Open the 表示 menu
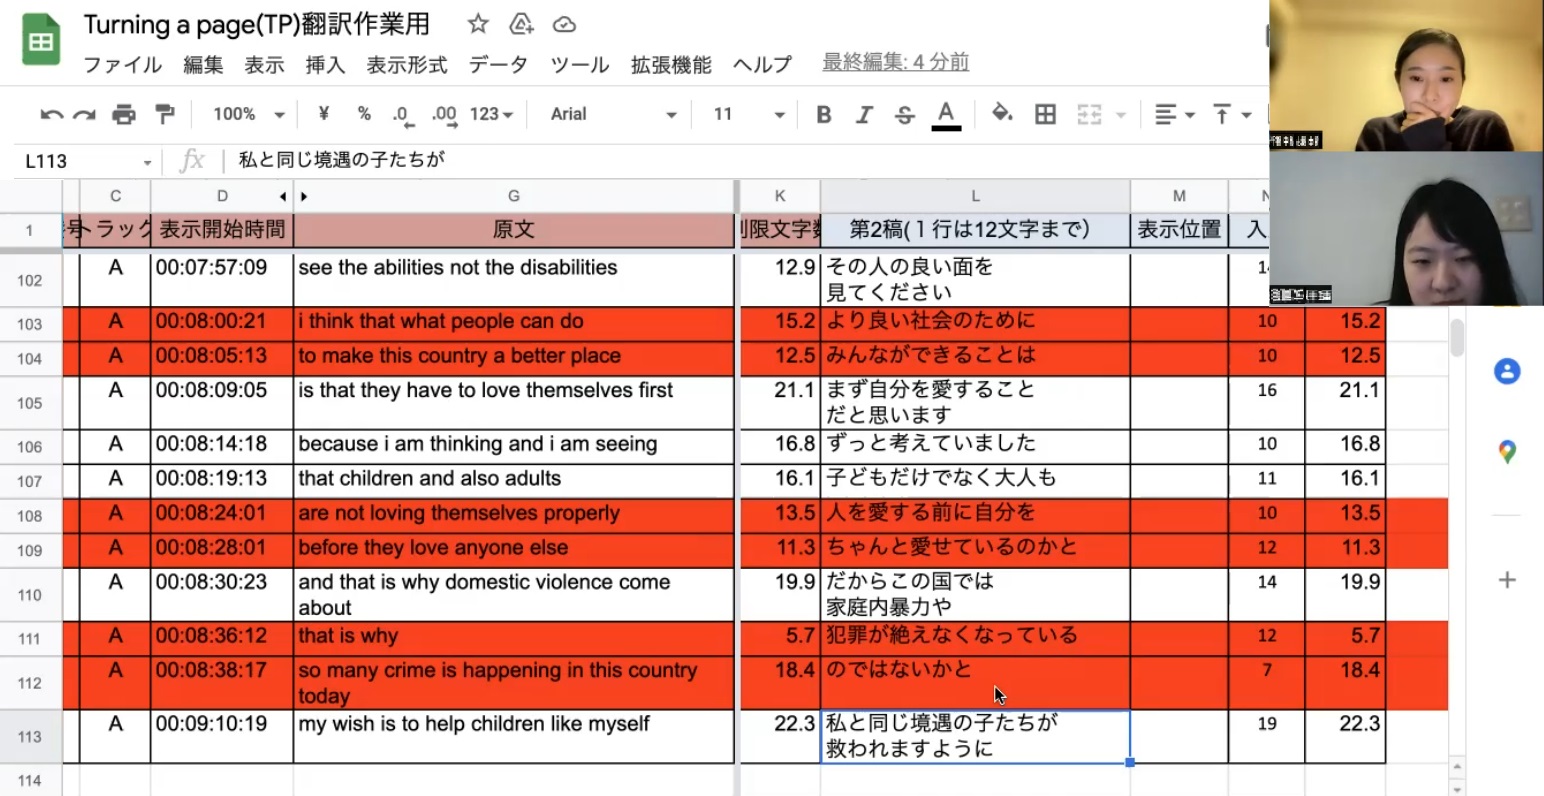This screenshot has width=1544, height=796. point(264,65)
